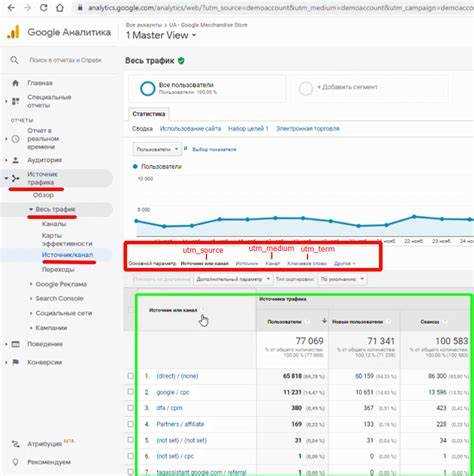
Task: Click the Google Analytics logo icon
Action: pyautogui.click(x=14, y=32)
